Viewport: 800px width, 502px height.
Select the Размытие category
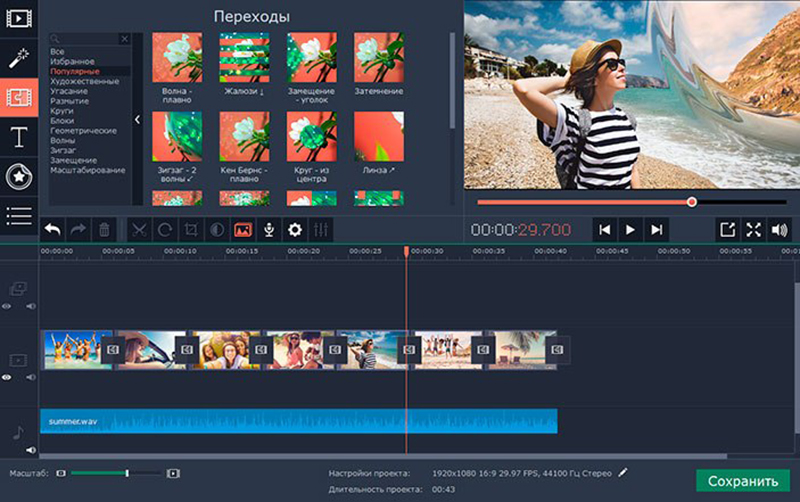[x=69, y=101]
